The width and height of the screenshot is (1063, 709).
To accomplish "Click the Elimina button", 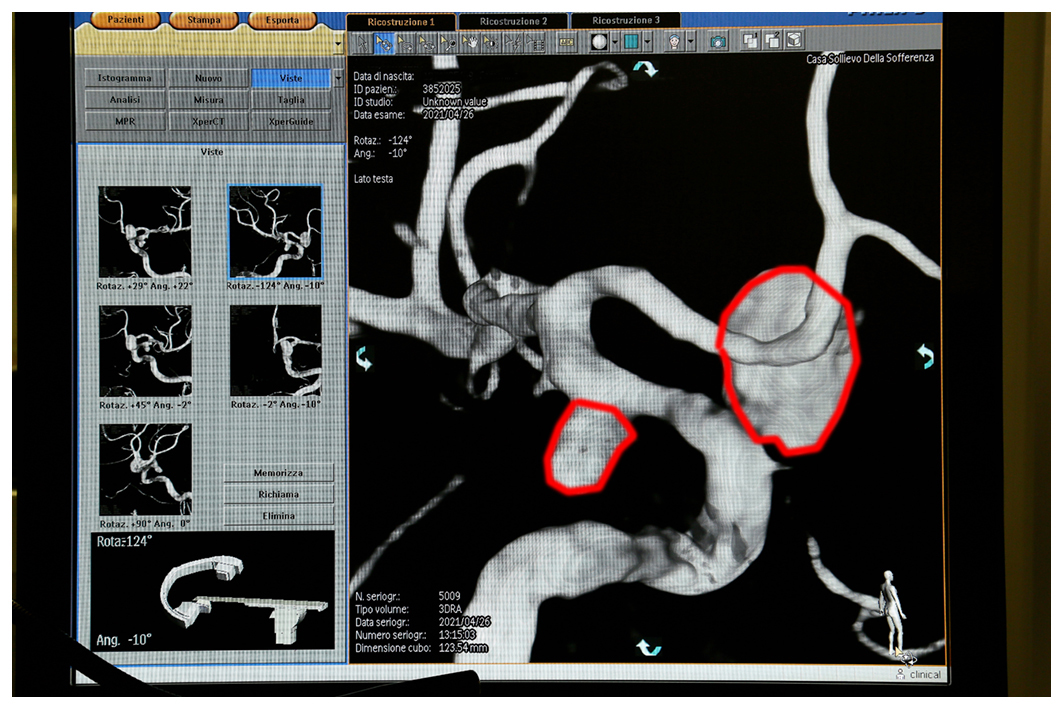I will click(279, 516).
